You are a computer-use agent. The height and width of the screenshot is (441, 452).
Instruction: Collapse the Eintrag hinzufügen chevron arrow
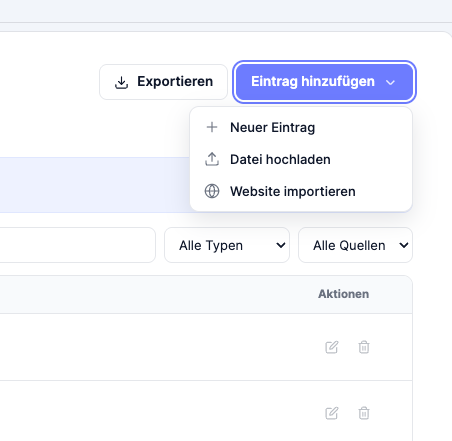point(390,82)
